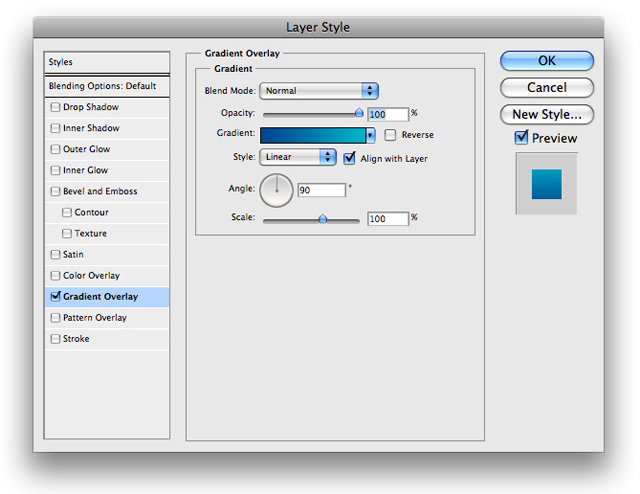640x494 pixels.
Task: Select the Inner Glow label
Action: [x=85, y=170]
